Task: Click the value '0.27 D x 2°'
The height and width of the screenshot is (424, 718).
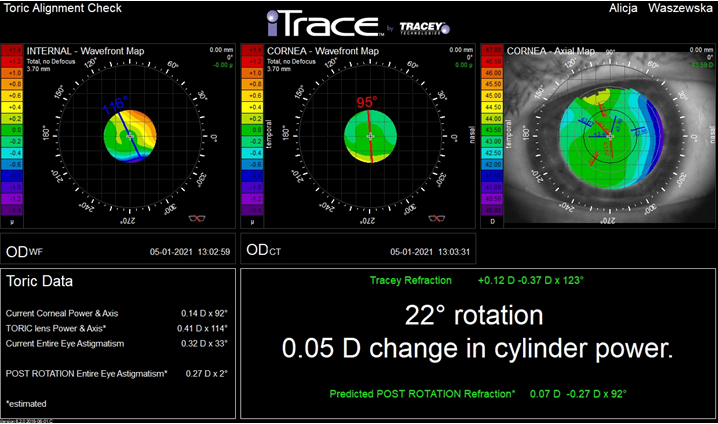Action: point(207,374)
